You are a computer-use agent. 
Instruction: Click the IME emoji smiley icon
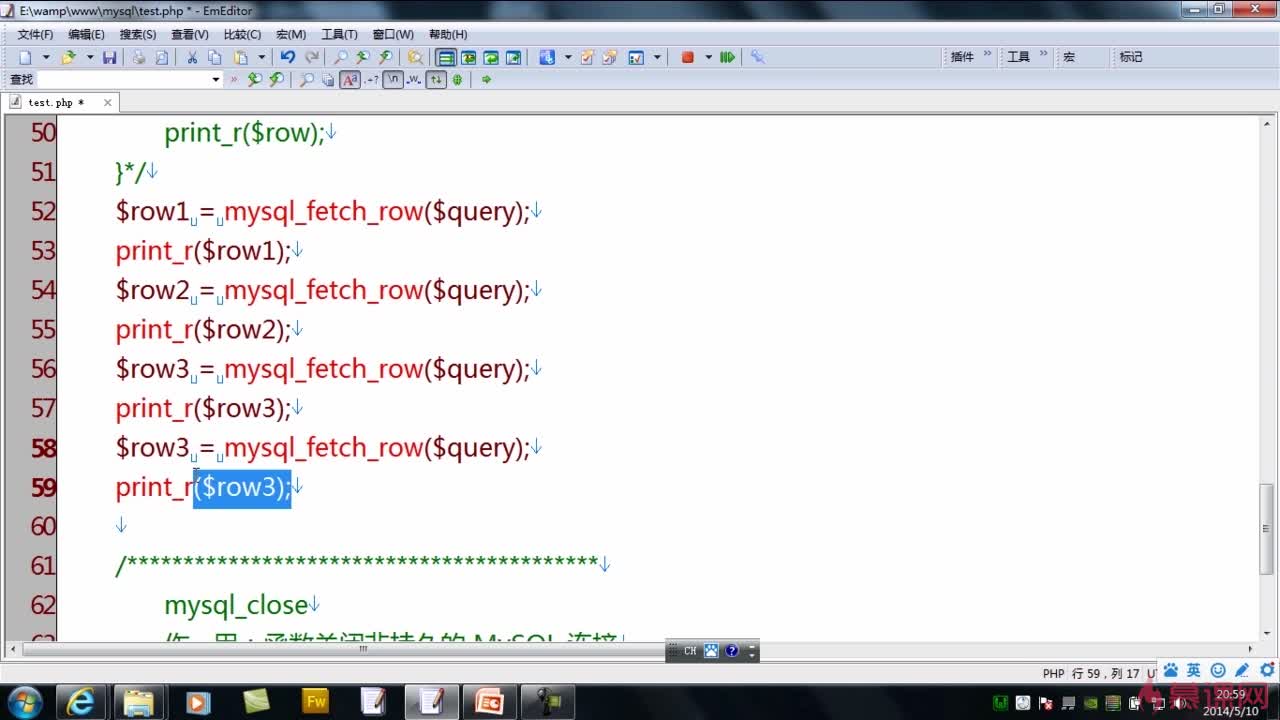[x=1218, y=671]
